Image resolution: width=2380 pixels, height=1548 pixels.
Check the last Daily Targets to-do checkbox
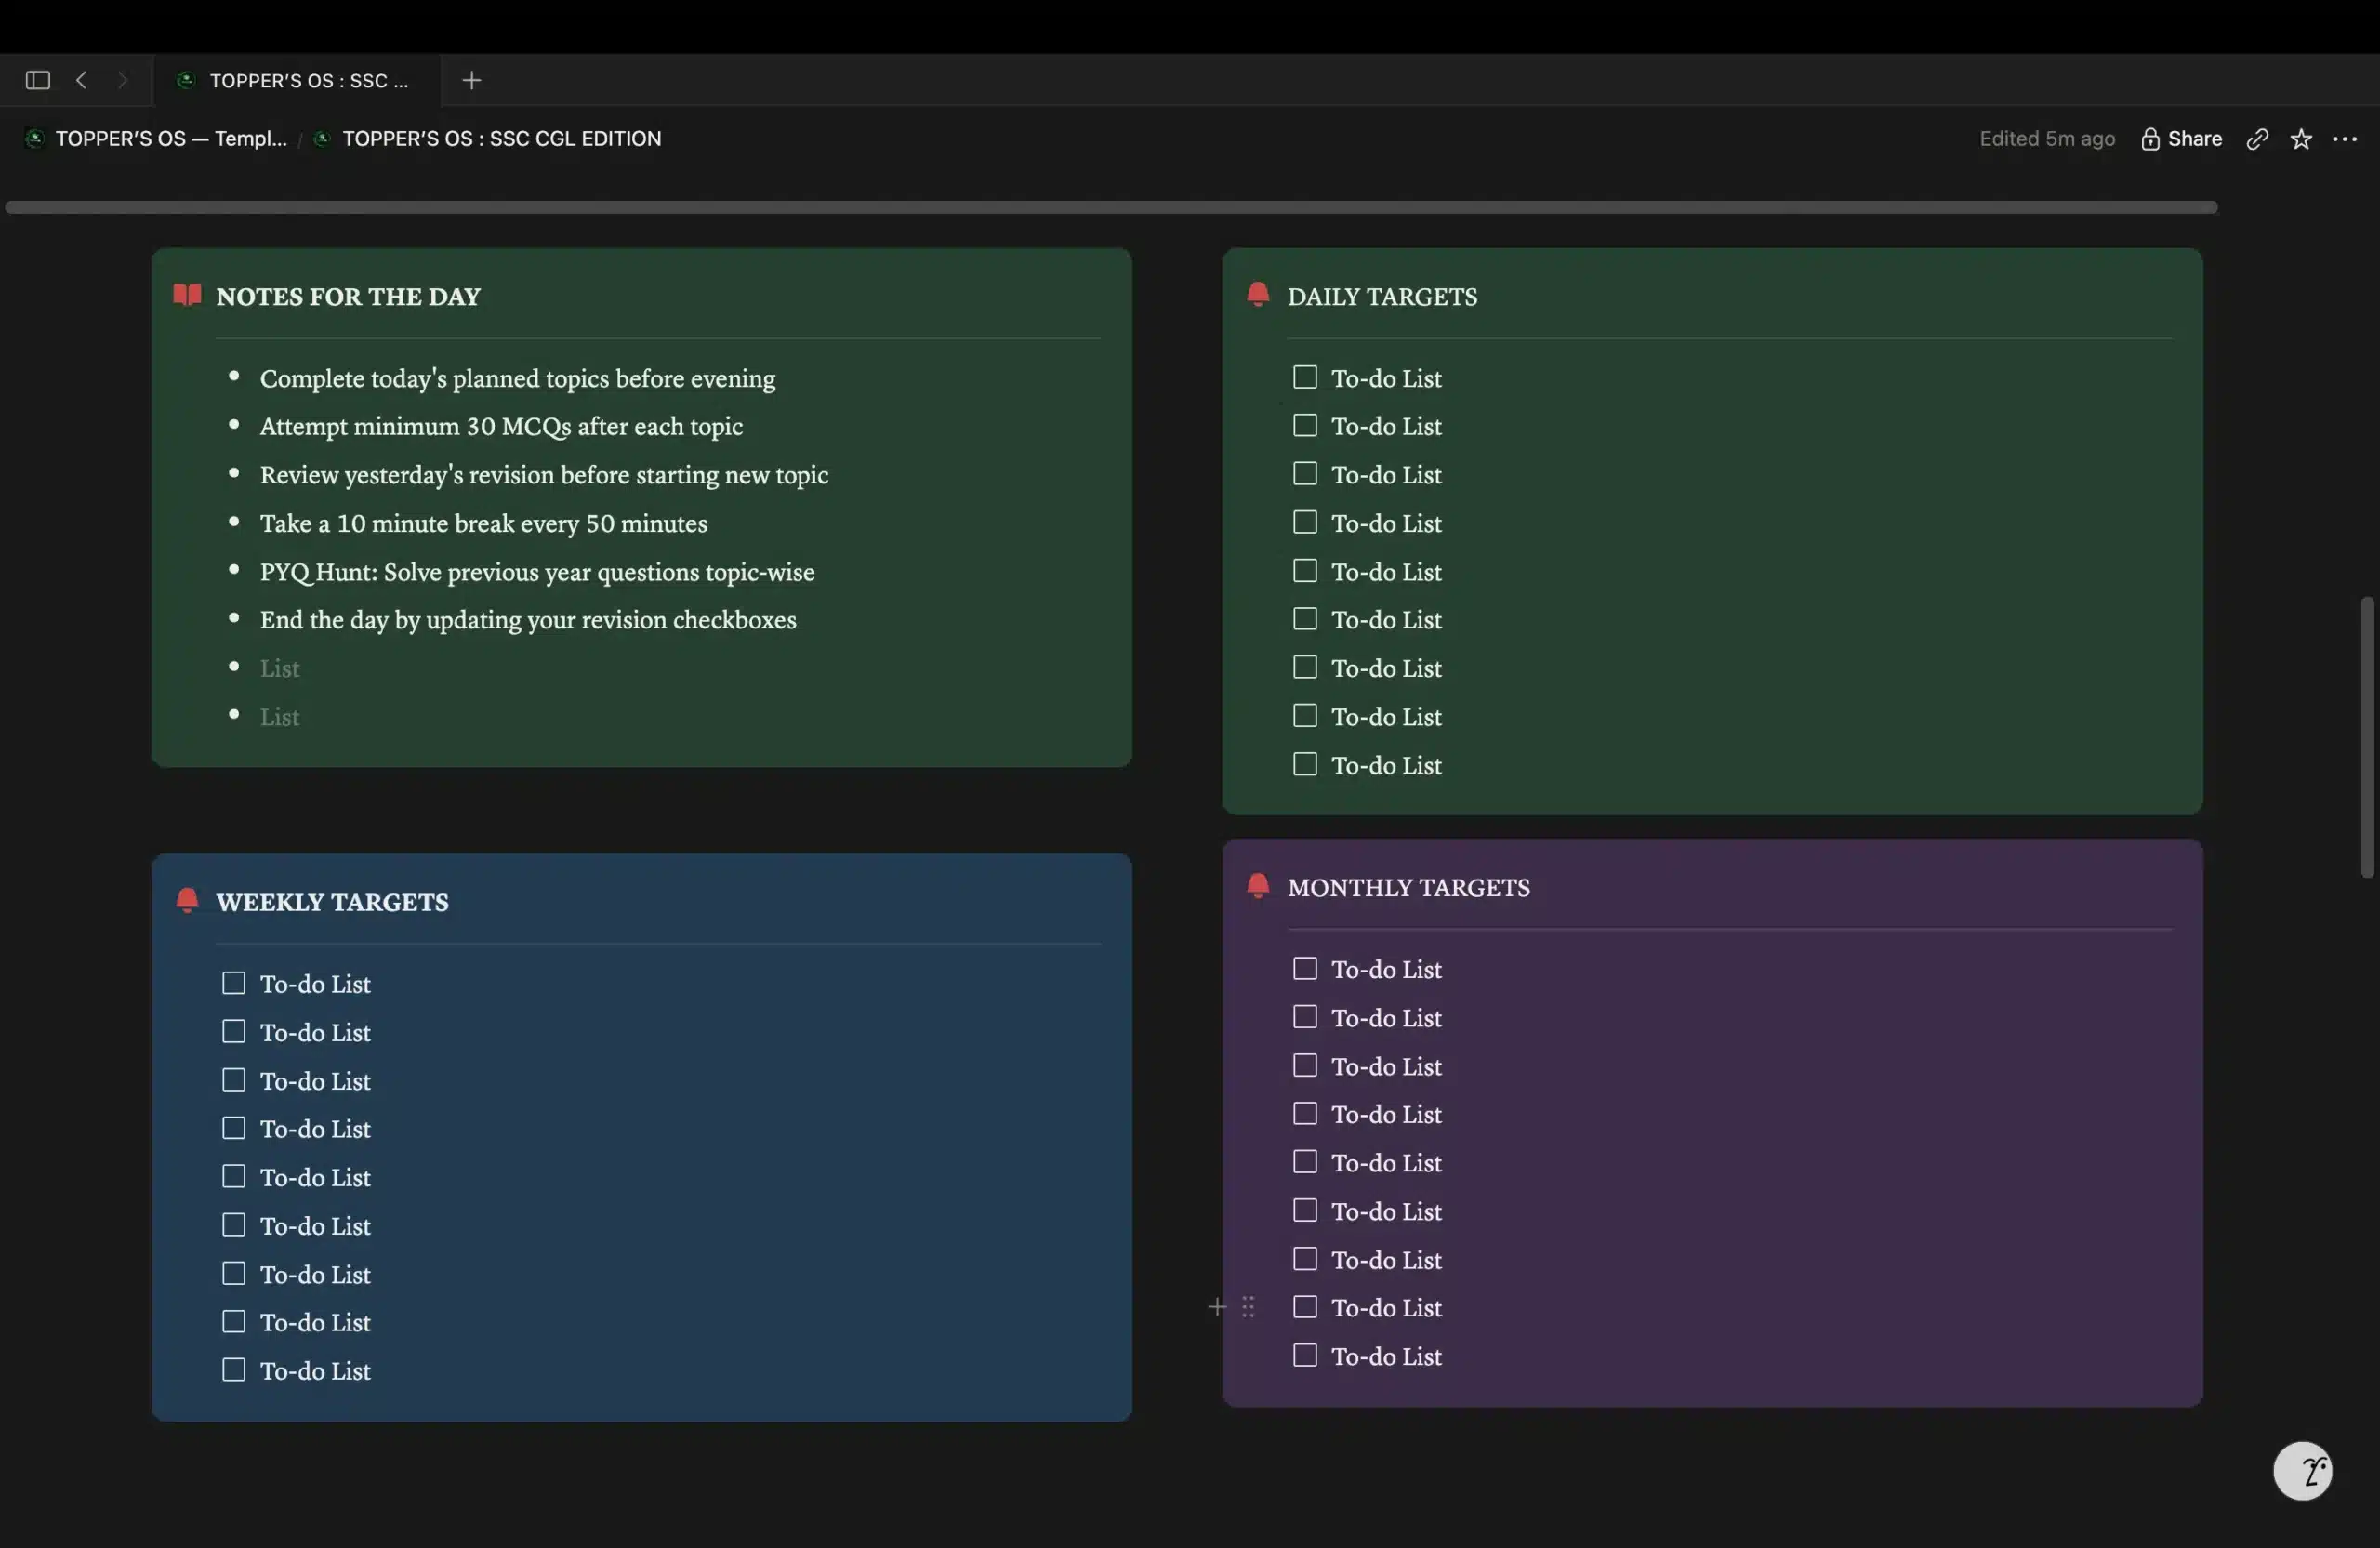(1304, 764)
